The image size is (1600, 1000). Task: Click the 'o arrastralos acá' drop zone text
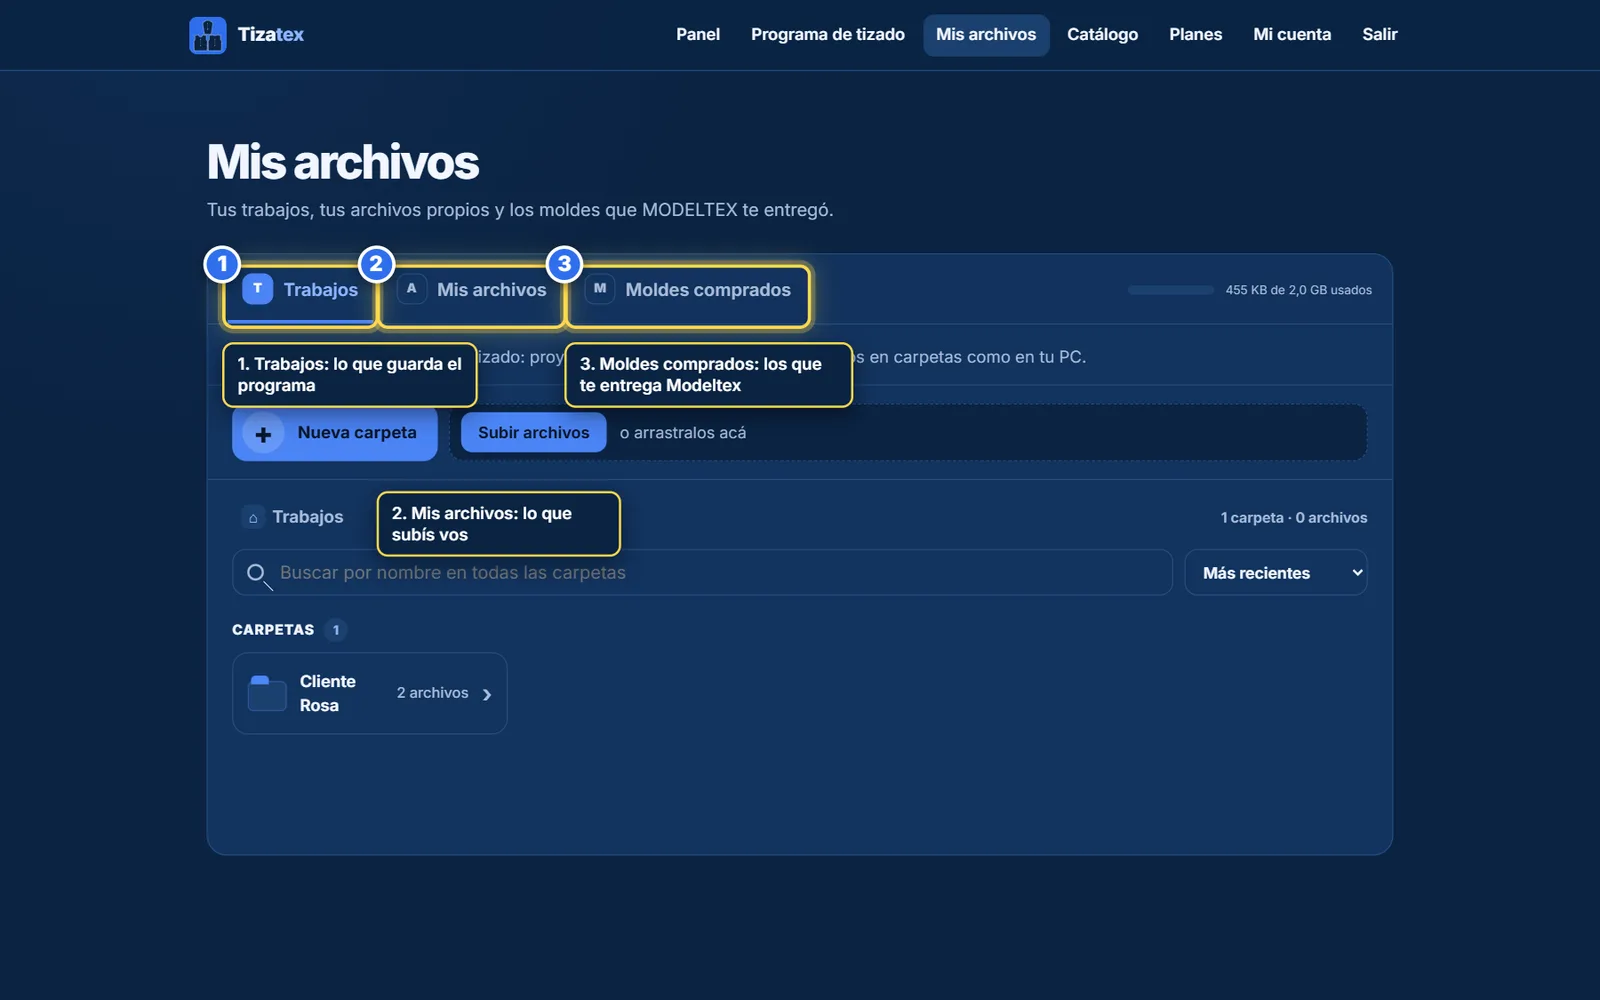pos(683,433)
